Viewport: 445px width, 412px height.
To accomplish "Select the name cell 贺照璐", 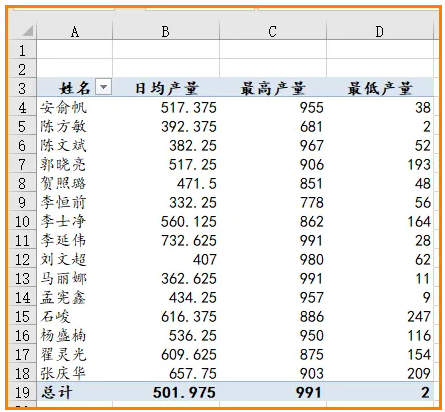I will click(x=75, y=183).
